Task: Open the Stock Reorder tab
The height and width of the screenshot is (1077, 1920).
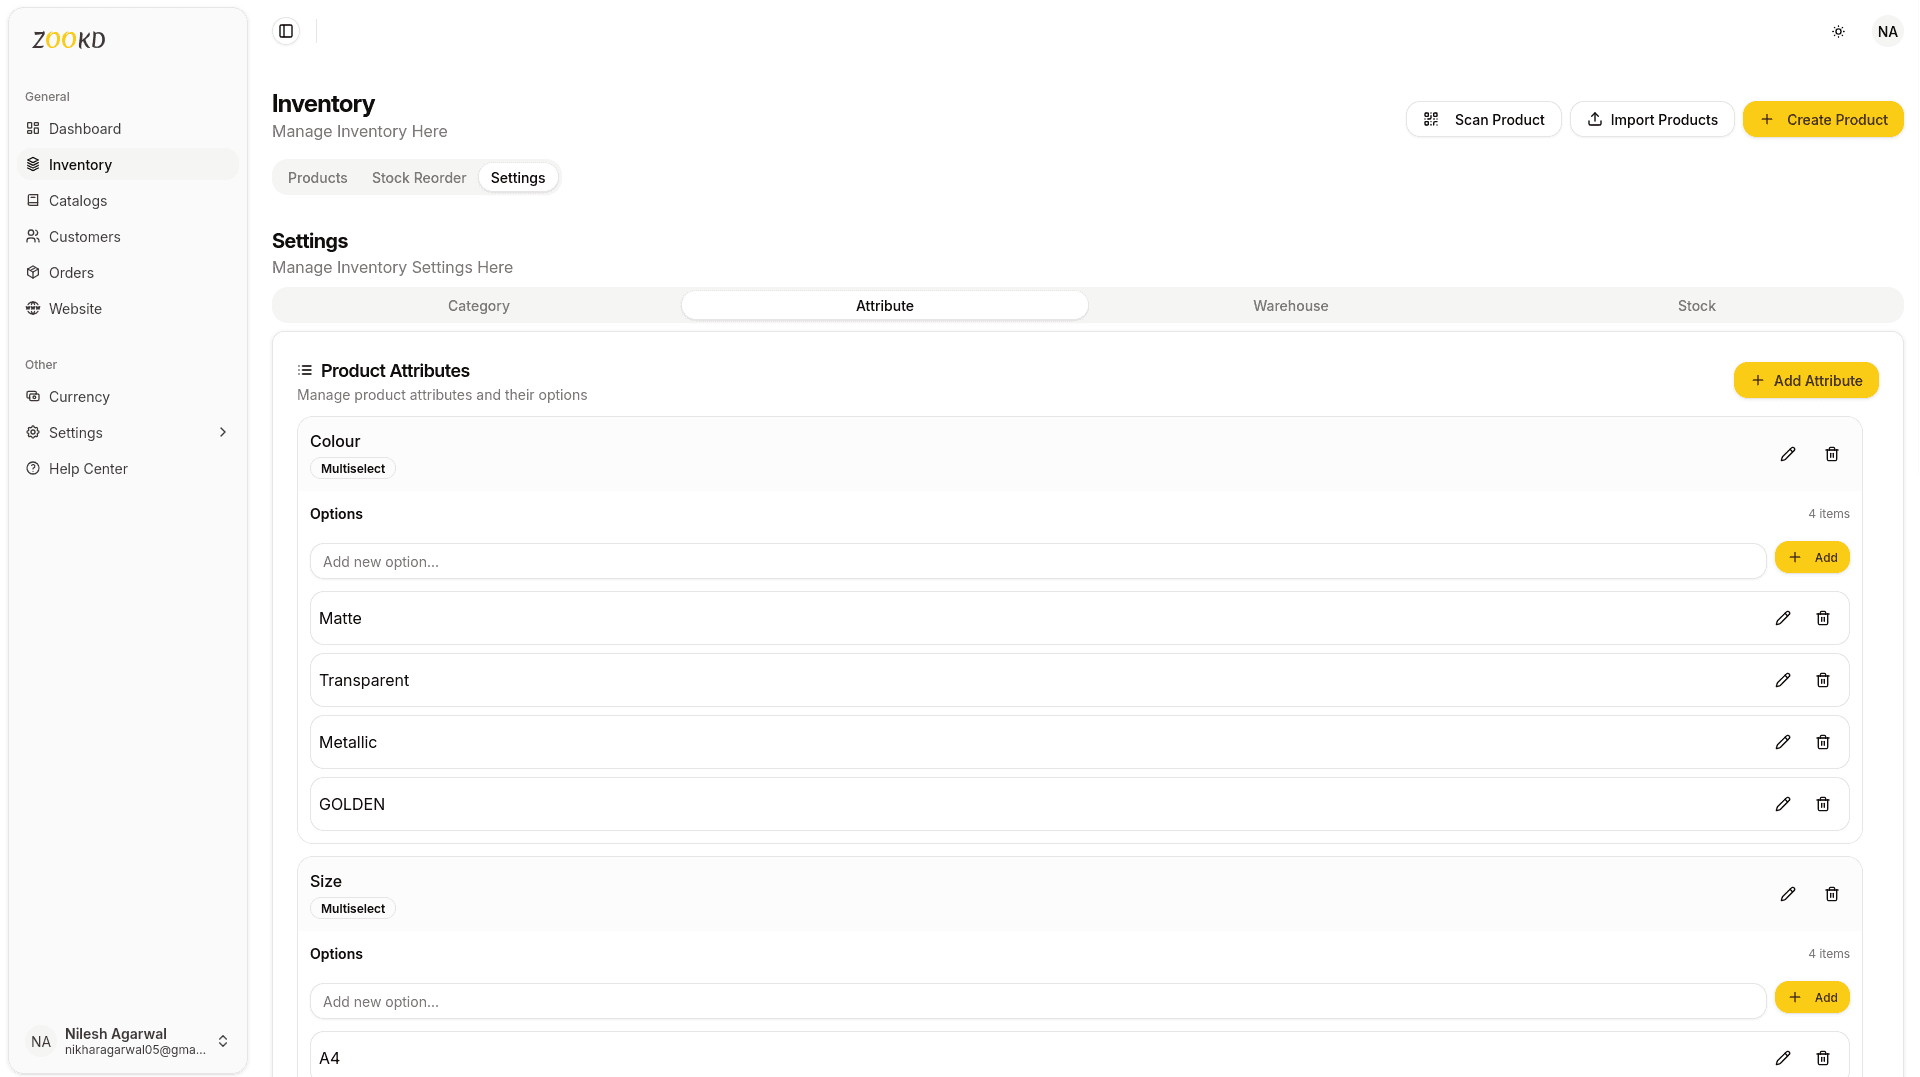Action: 419,178
